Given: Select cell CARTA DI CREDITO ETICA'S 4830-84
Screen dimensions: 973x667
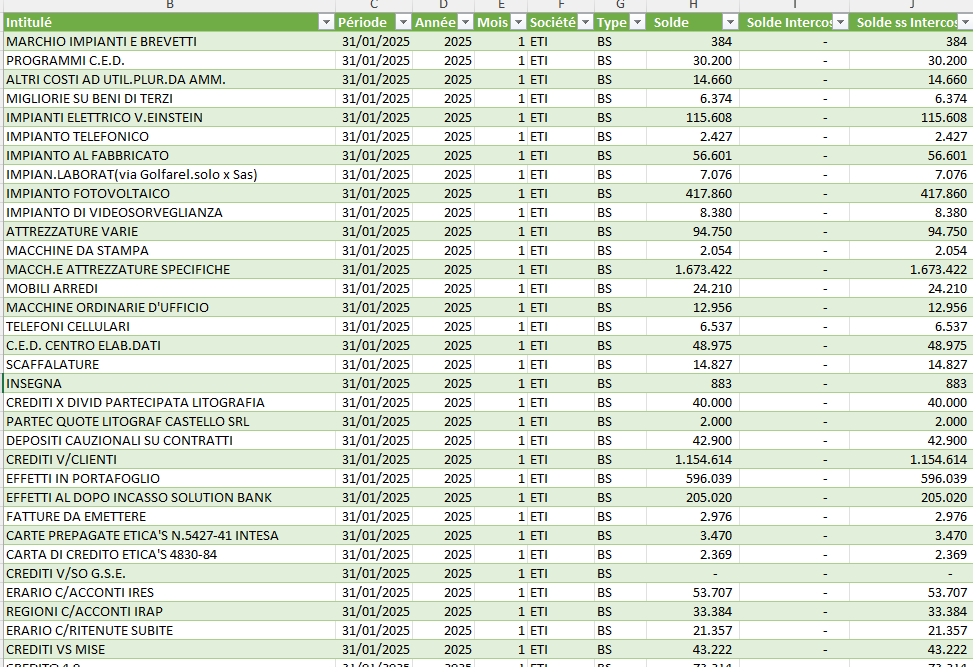Looking at the screenshot, I should point(169,555).
